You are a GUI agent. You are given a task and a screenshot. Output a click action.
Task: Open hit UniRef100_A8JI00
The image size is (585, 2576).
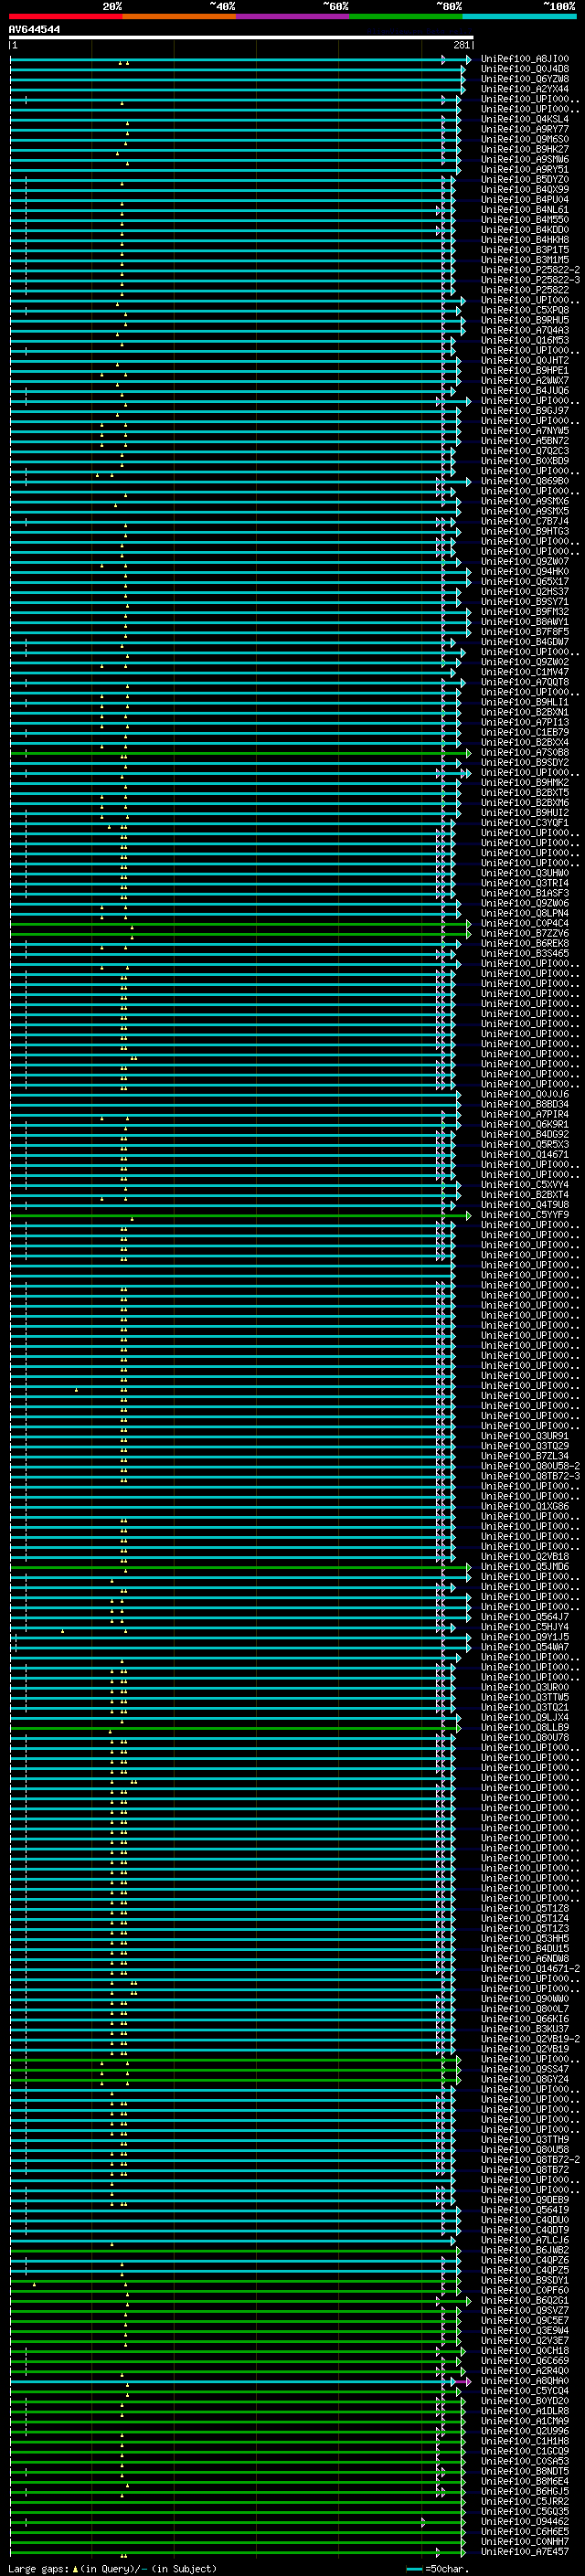[x=525, y=59]
